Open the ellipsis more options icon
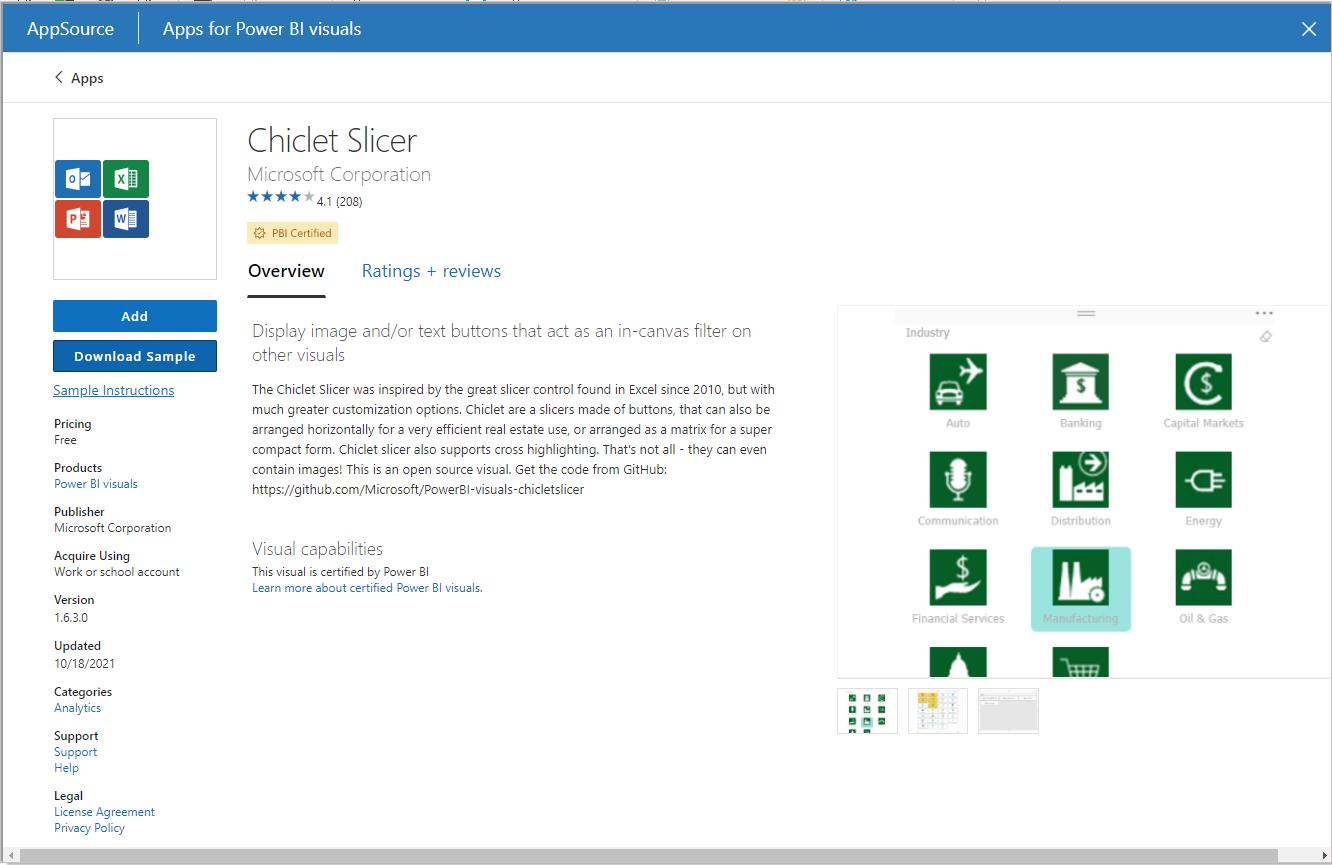1332x865 pixels. (x=1264, y=314)
